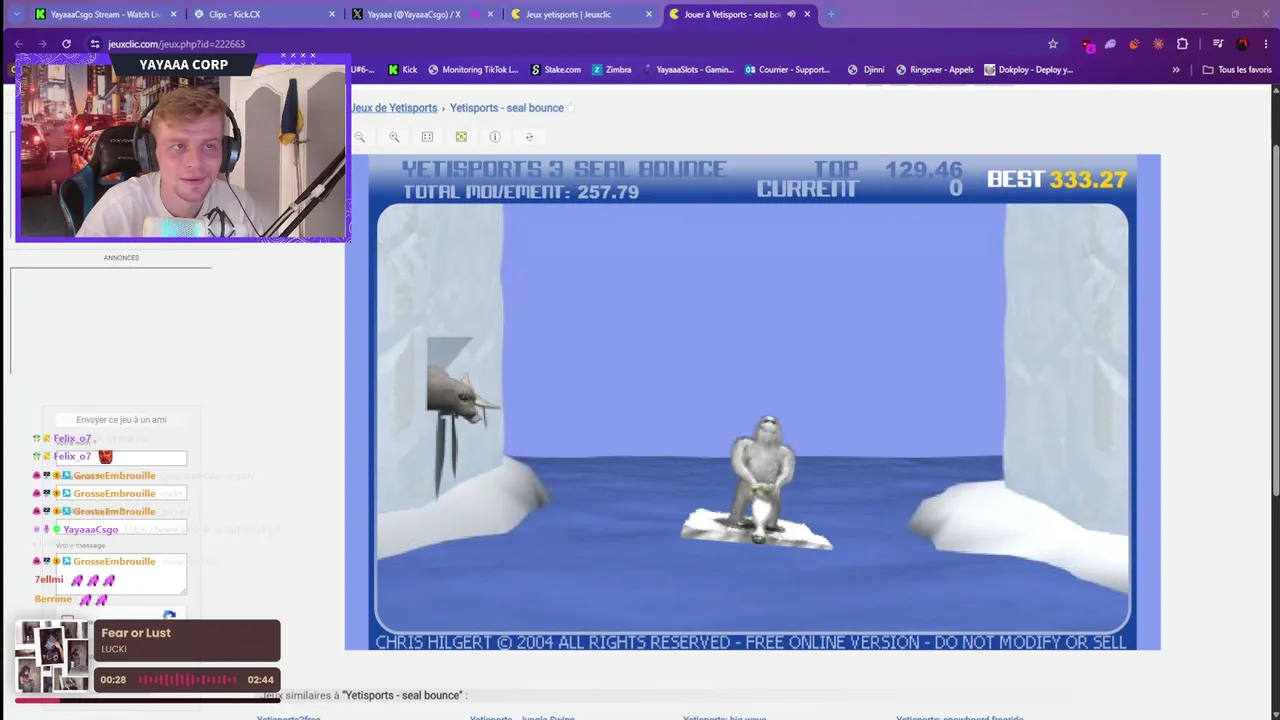
Task: Open the Courrier - Support bookmark
Action: click(x=787, y=70)
